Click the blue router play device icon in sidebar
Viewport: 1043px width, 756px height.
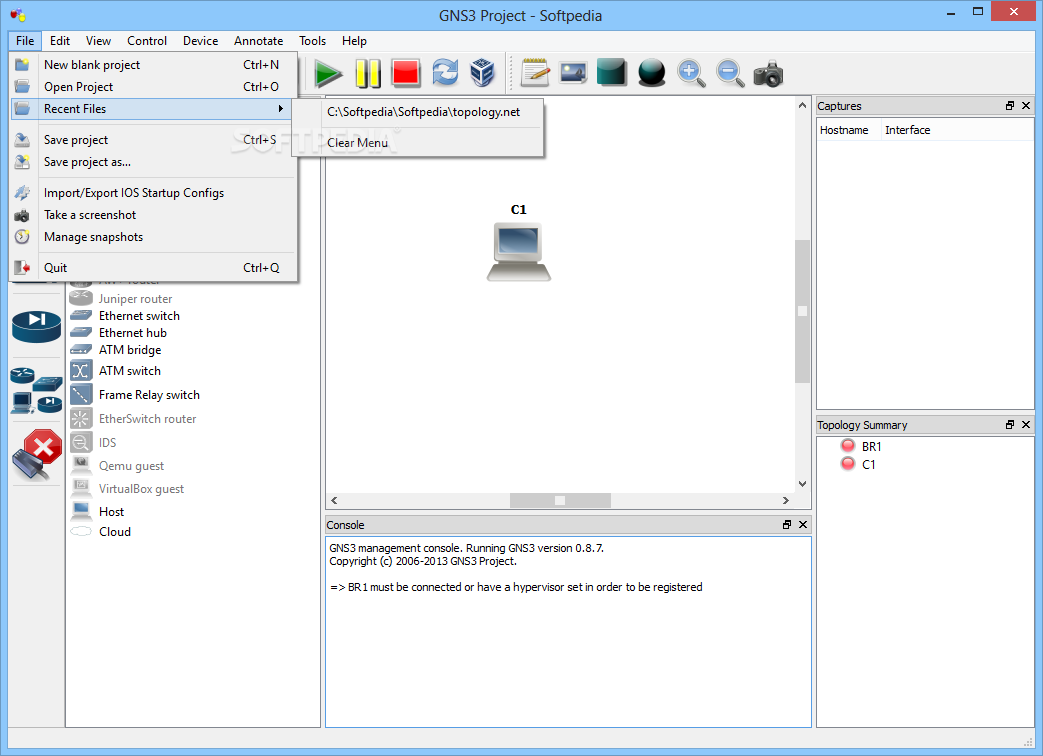[37, 326]
